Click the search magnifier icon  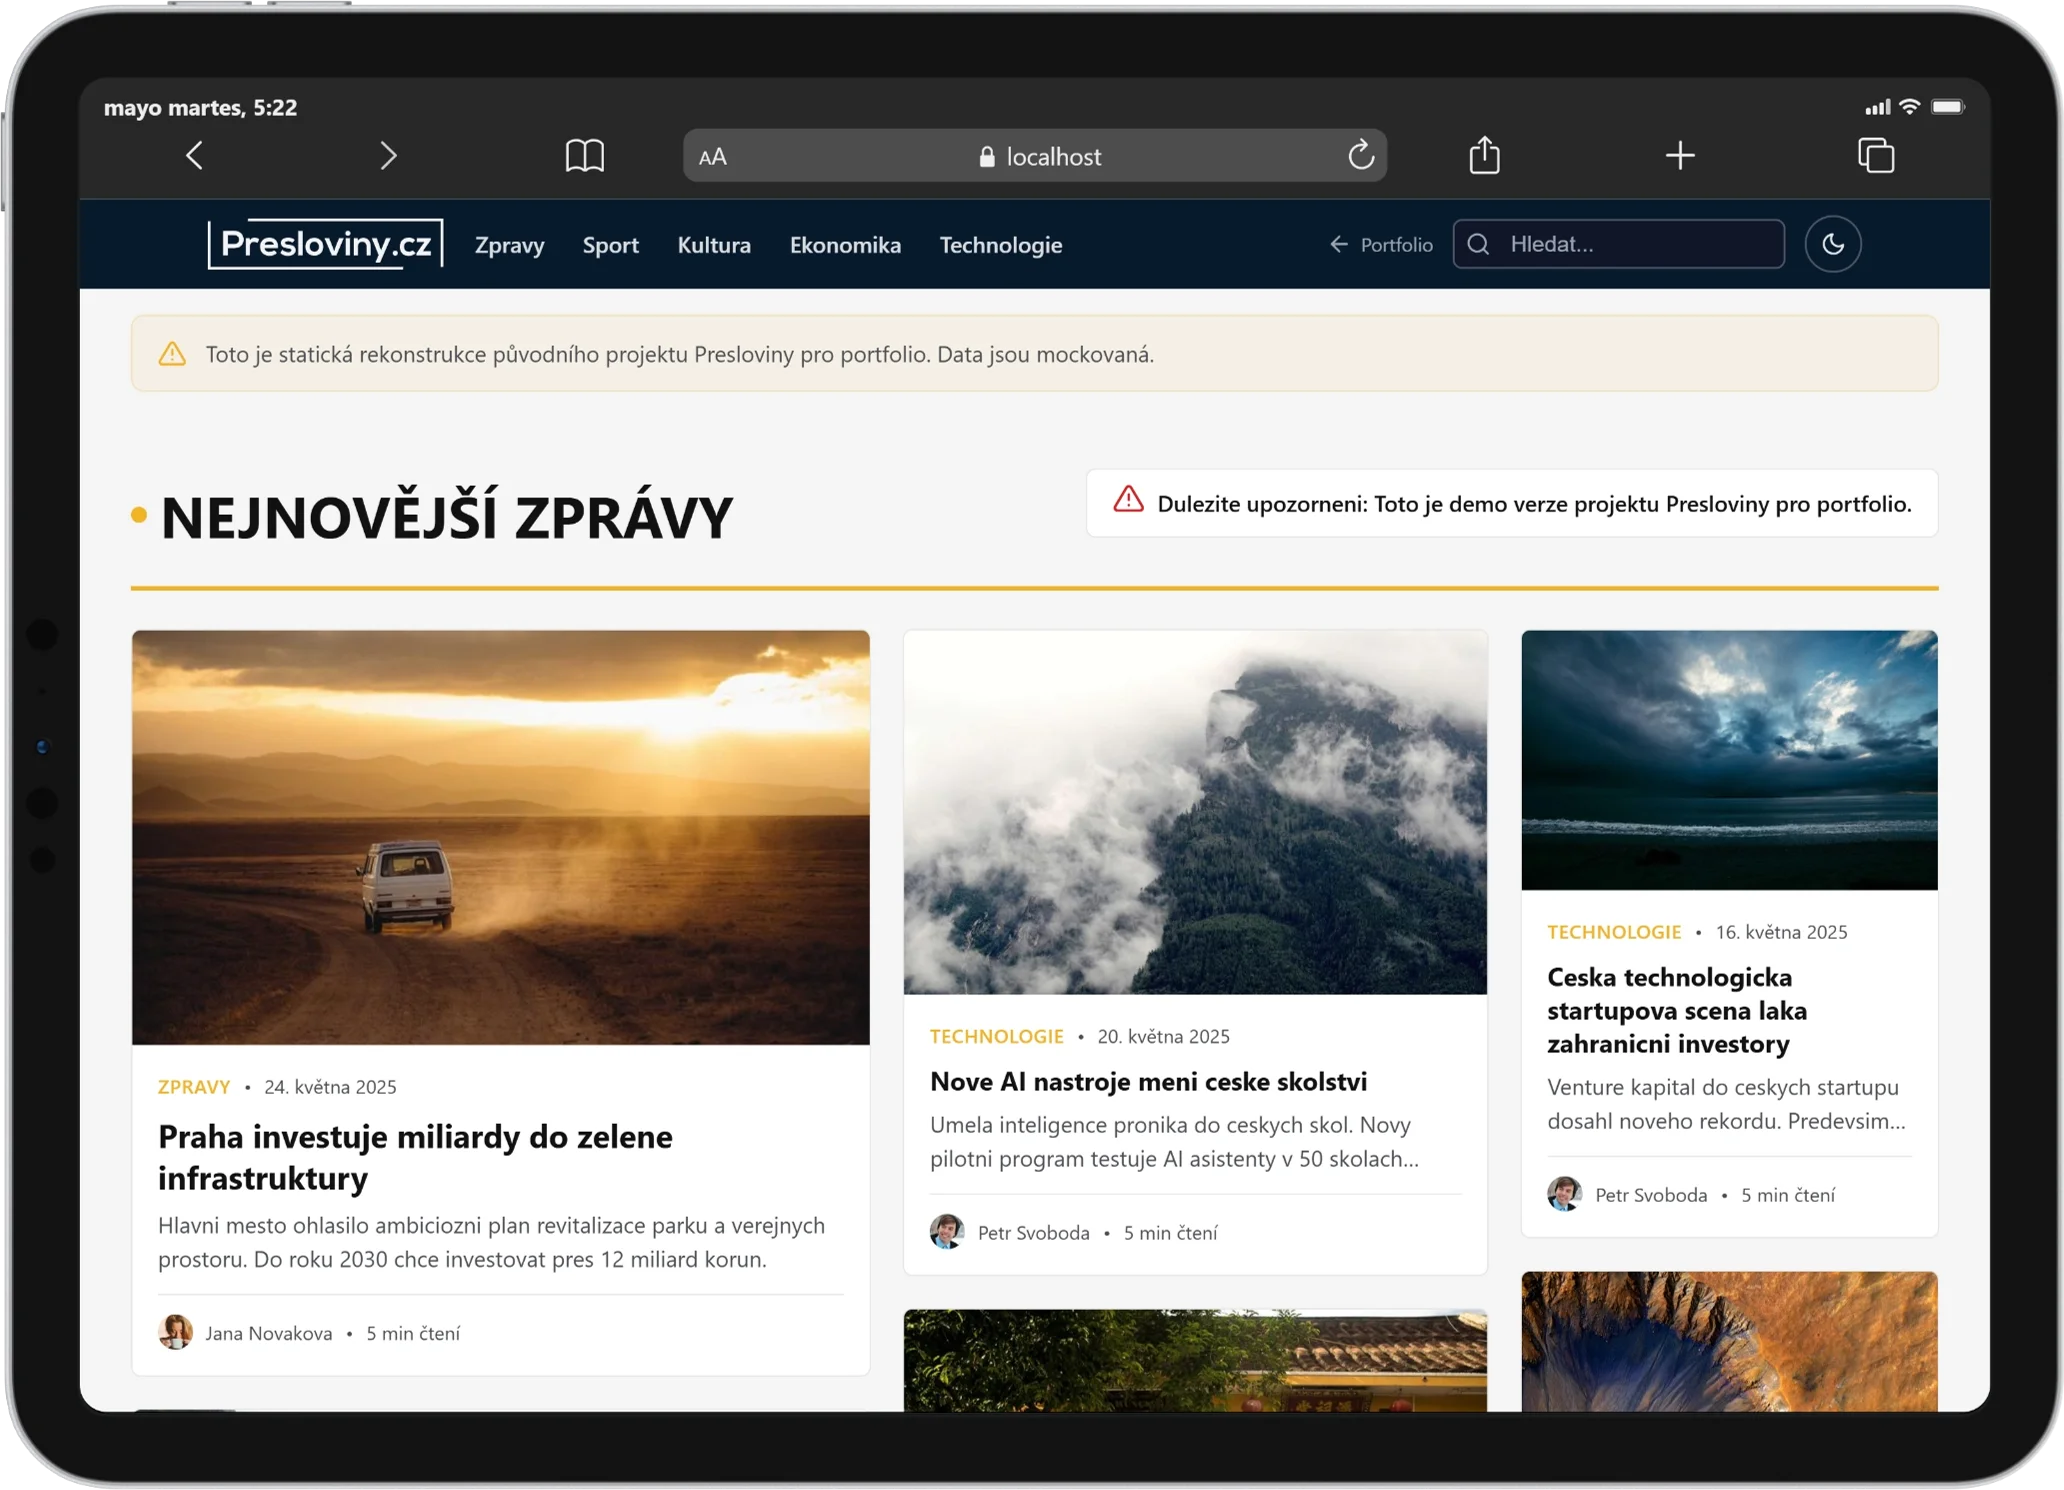1479,244
